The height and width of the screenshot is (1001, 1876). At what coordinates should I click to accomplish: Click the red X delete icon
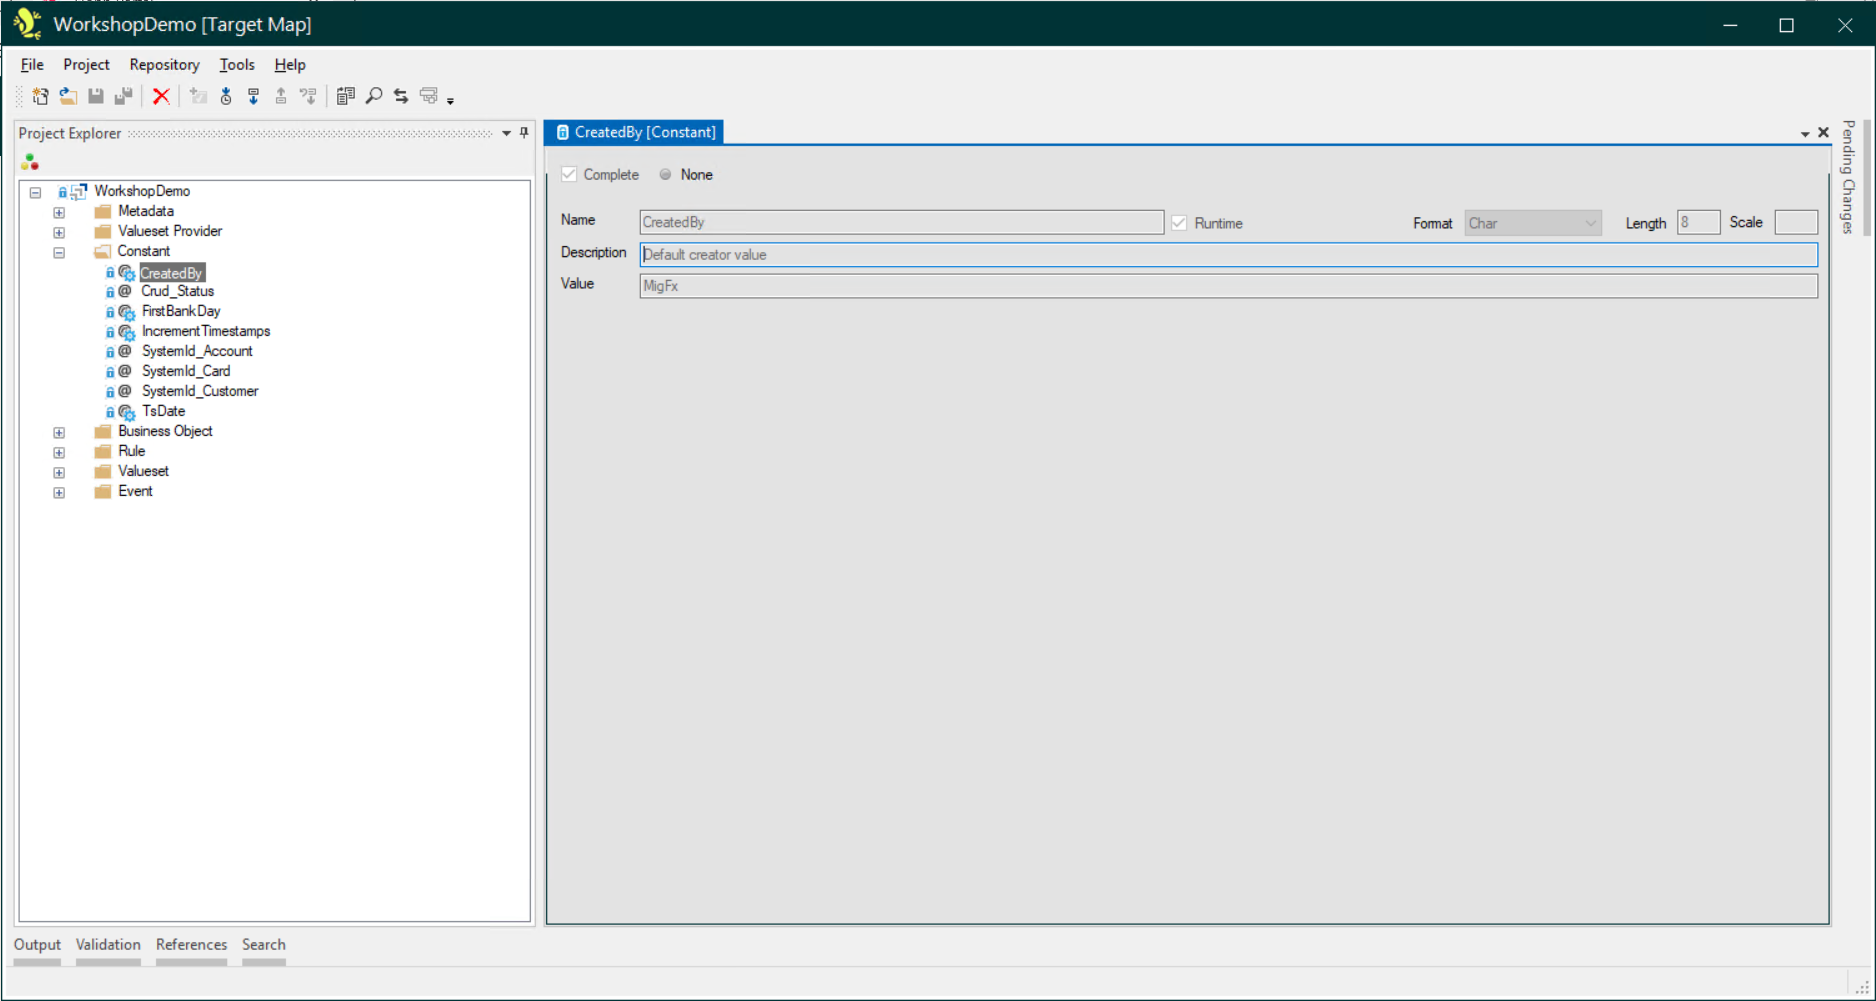(161, 96)
